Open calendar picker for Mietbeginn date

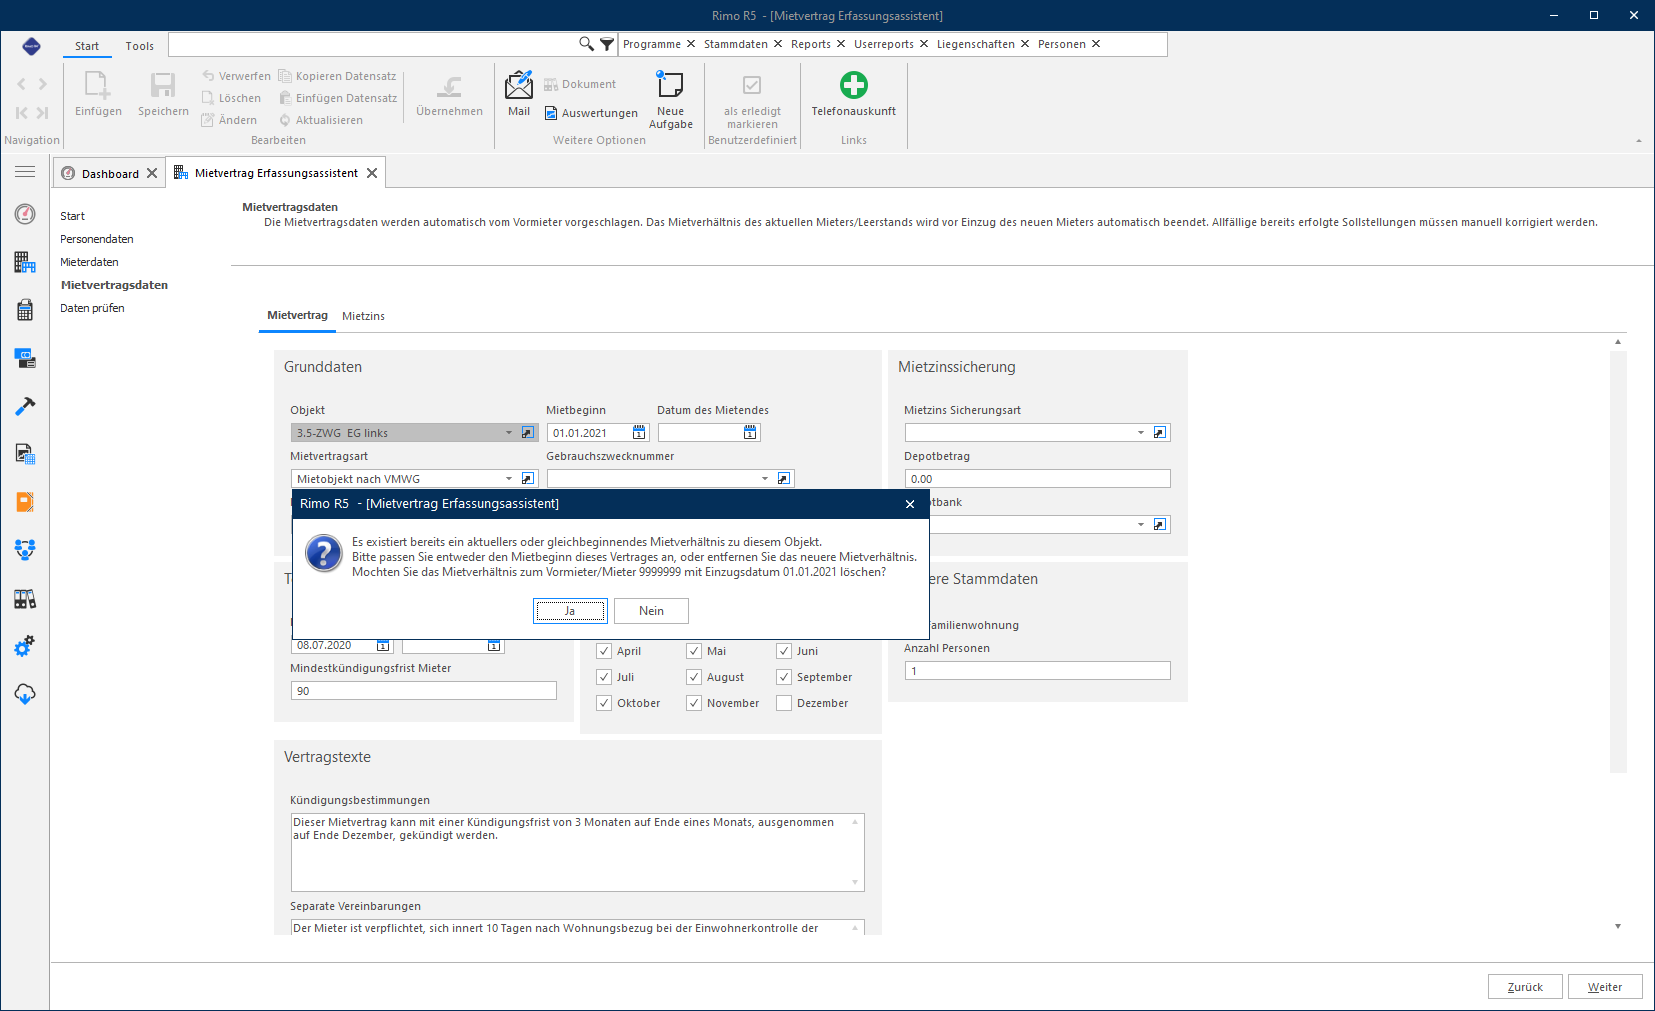coord(639,433)
